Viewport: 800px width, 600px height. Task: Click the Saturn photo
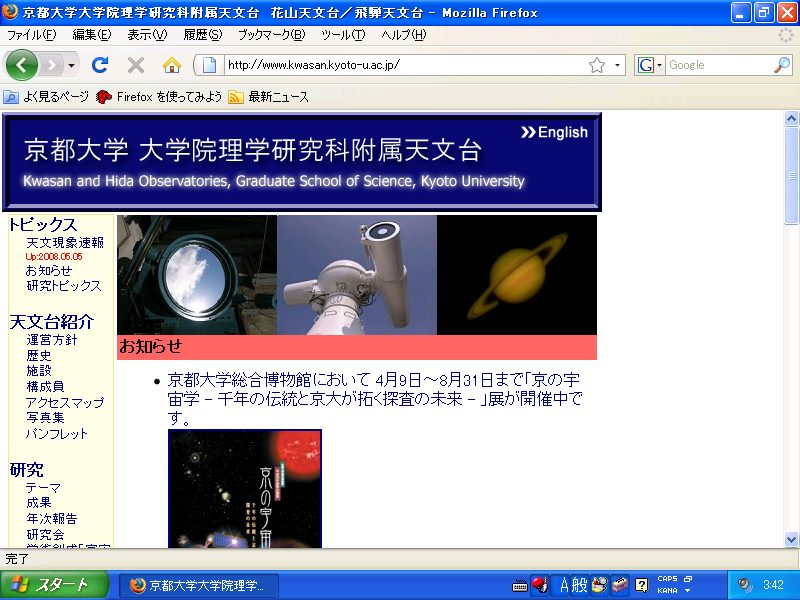[x=517, y=275]
